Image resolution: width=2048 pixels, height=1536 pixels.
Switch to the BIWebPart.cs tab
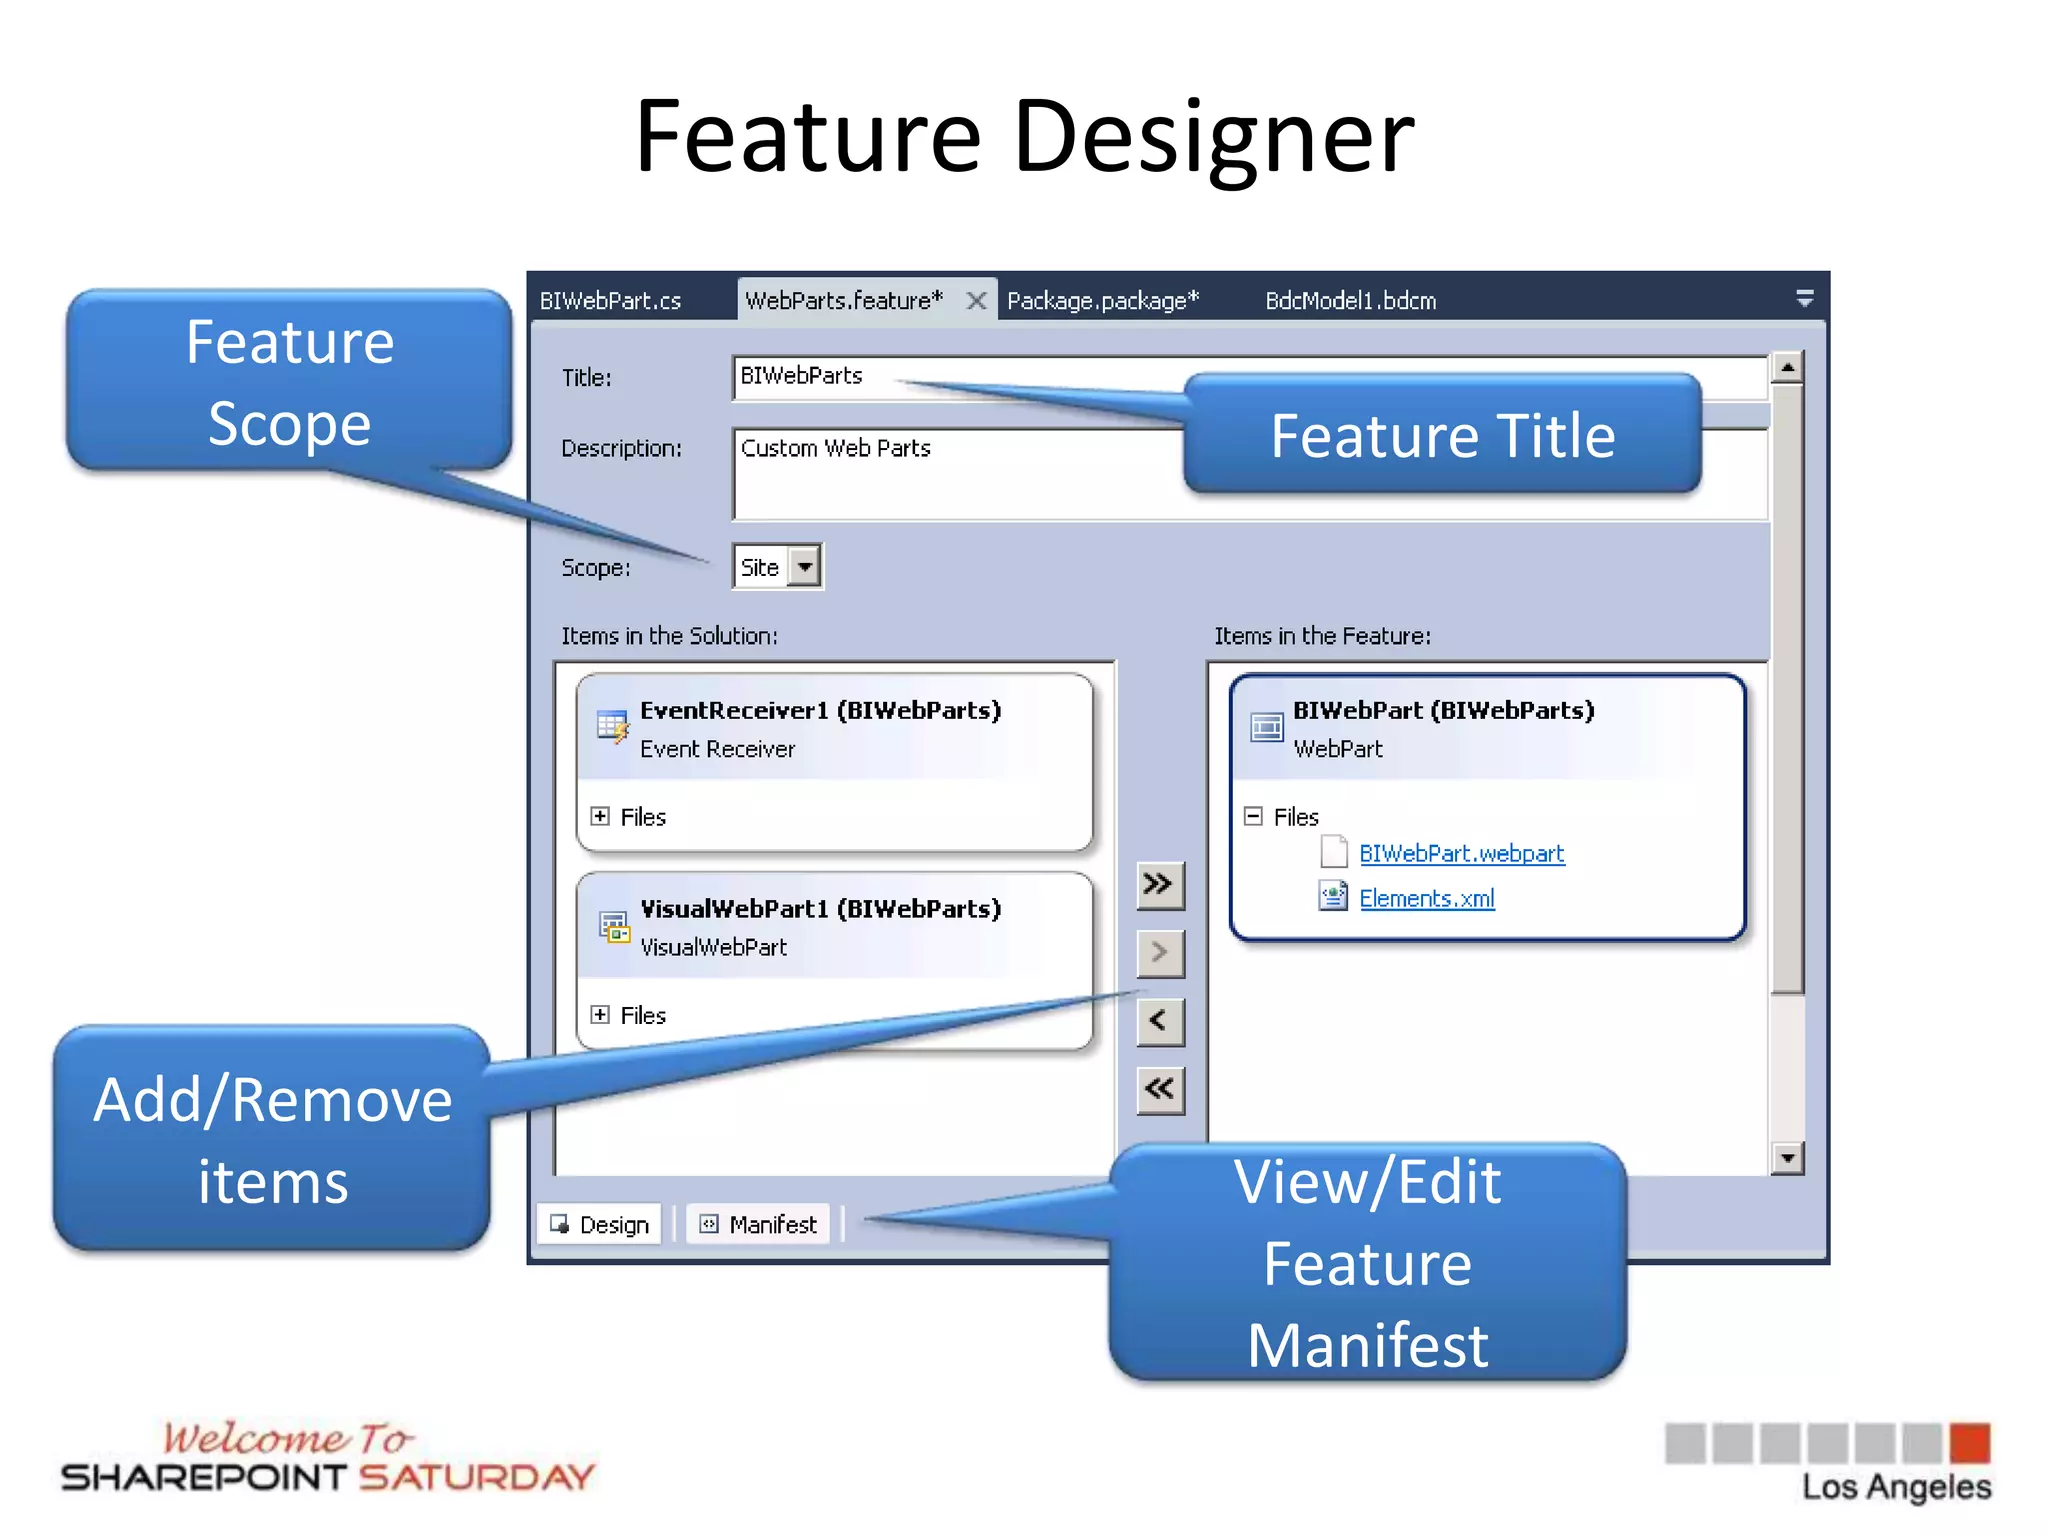pyautogui.click(x=610, y=300)
